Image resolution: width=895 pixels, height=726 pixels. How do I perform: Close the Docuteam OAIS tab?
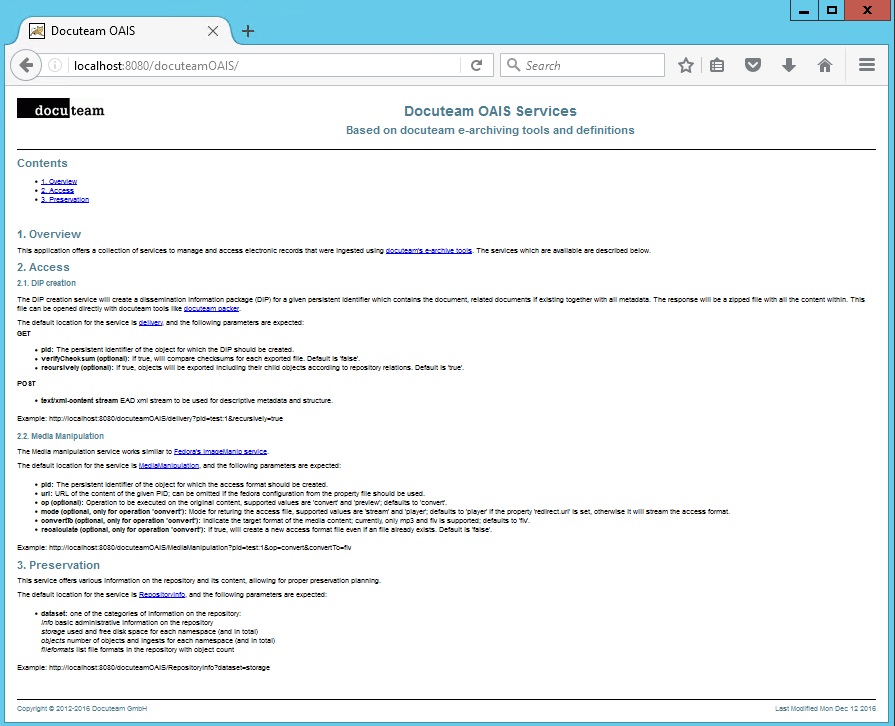pos(213,31)
